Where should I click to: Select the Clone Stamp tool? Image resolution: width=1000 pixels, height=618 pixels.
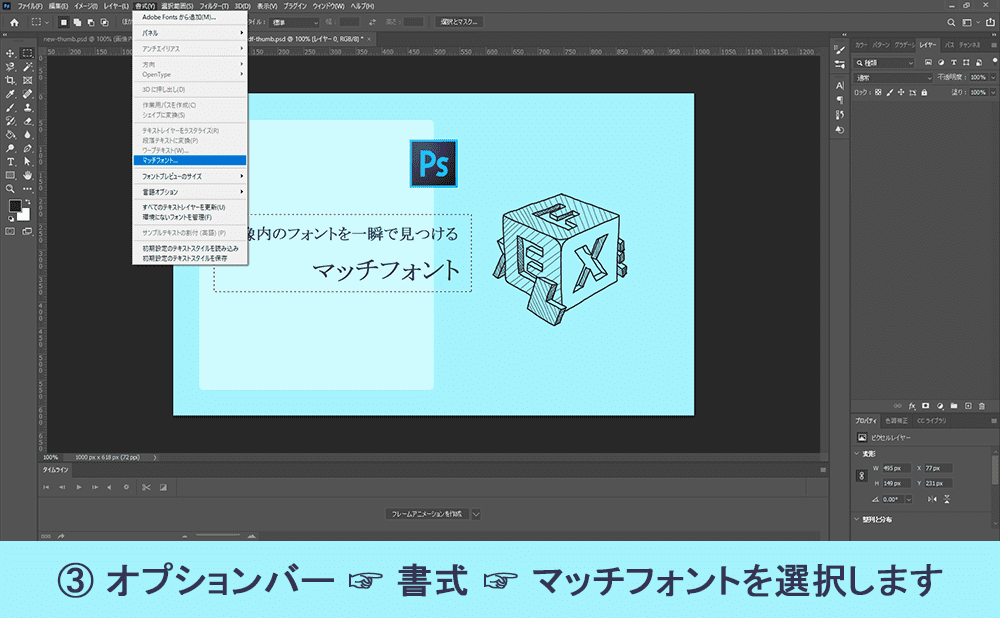pos(26,108)
